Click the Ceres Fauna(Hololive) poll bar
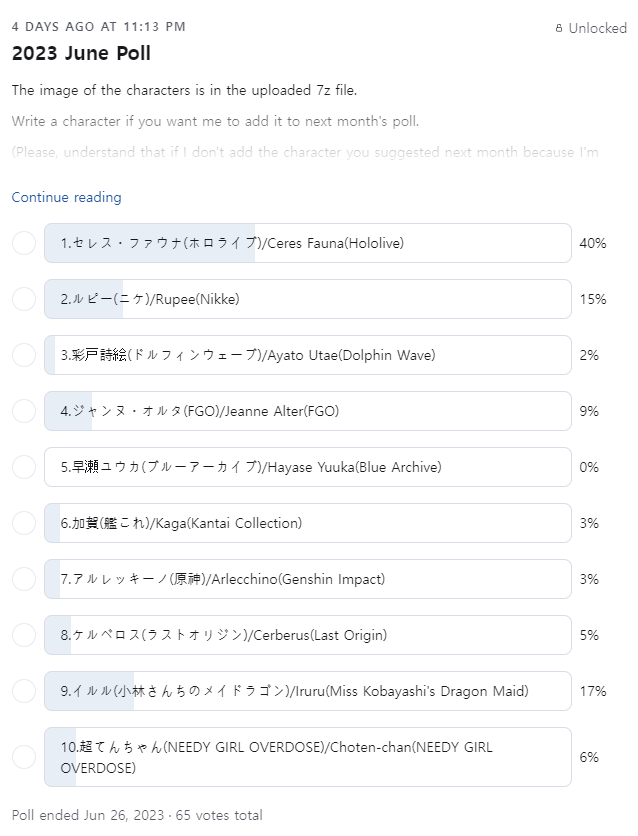 tap(307, 243)
